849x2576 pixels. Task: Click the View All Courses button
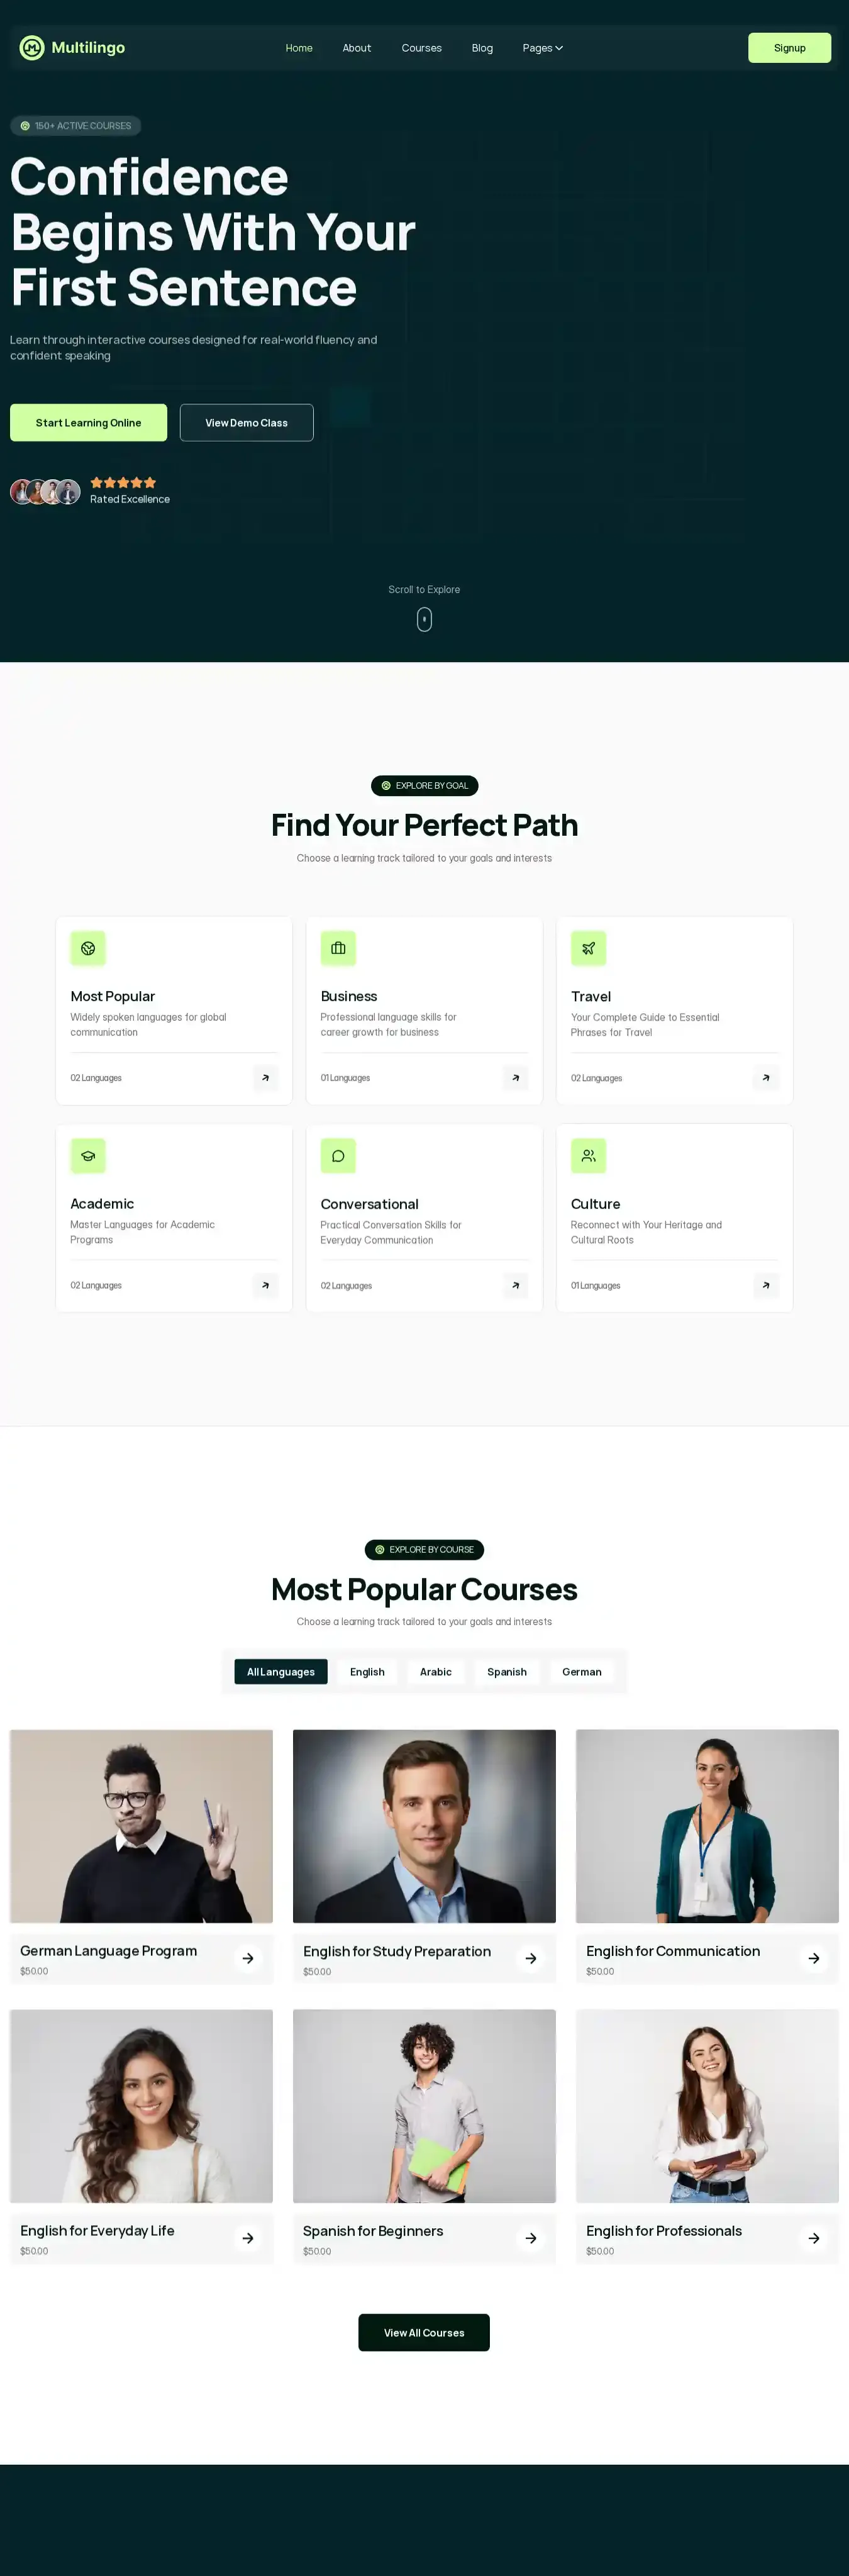pos(424,2332)
